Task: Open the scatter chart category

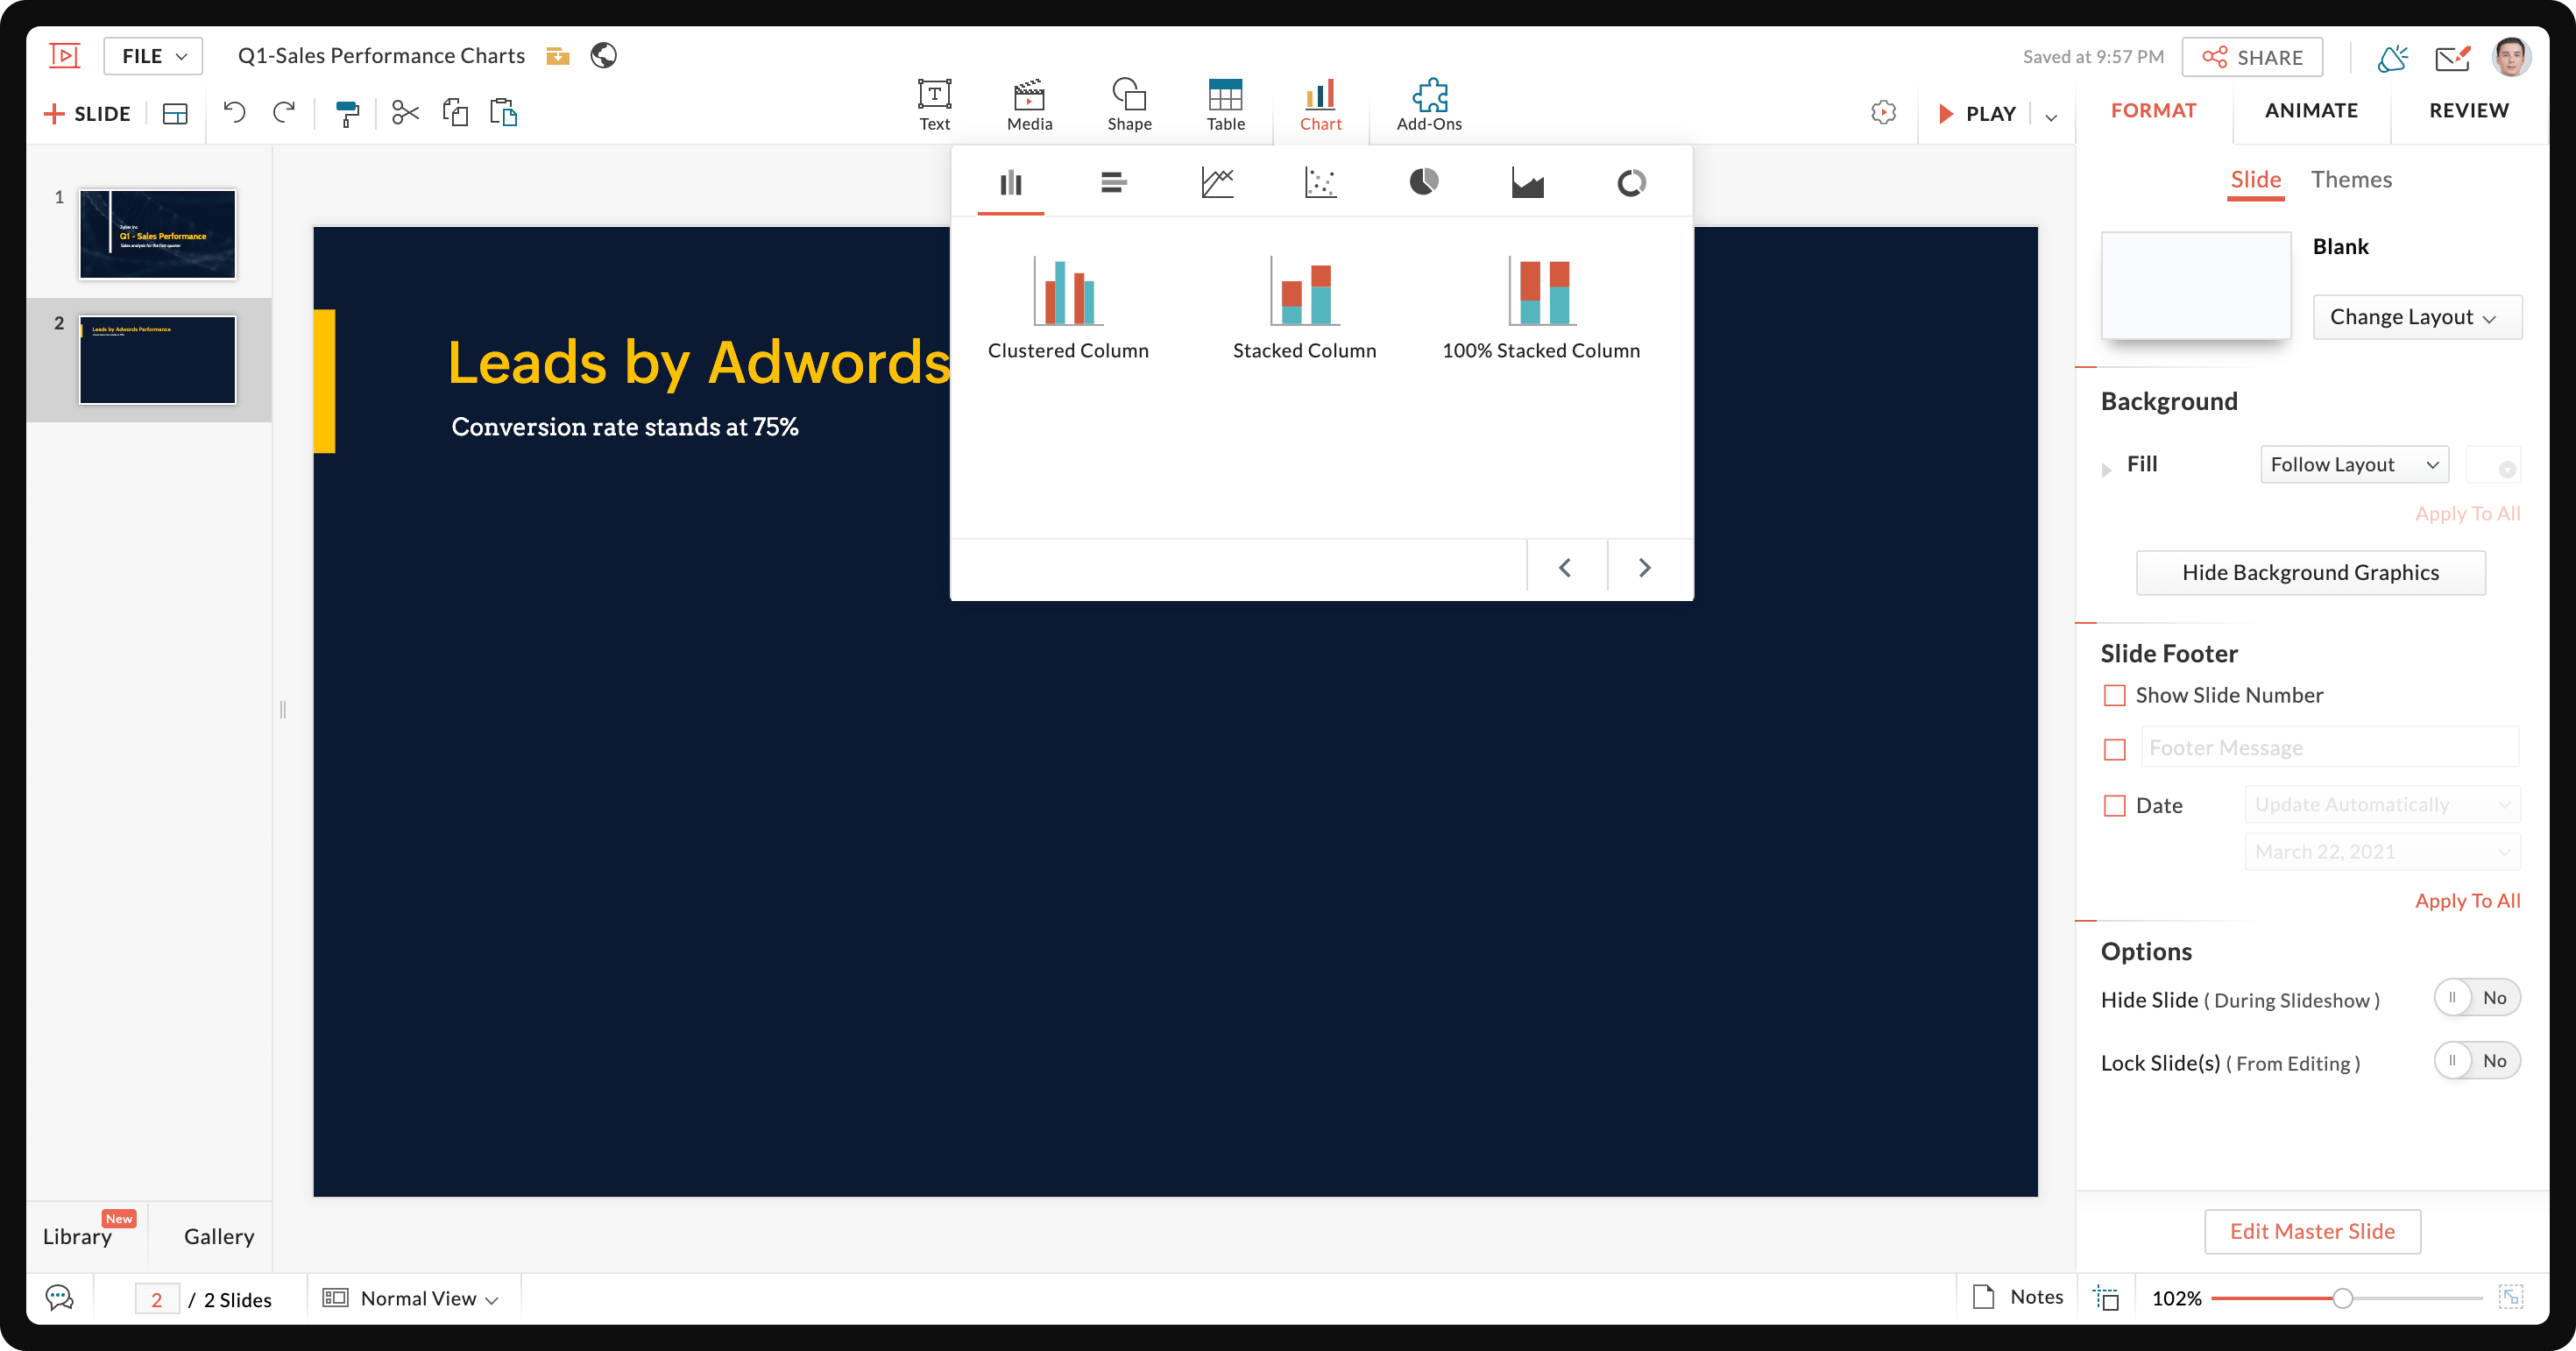Action: [1320, 182]
